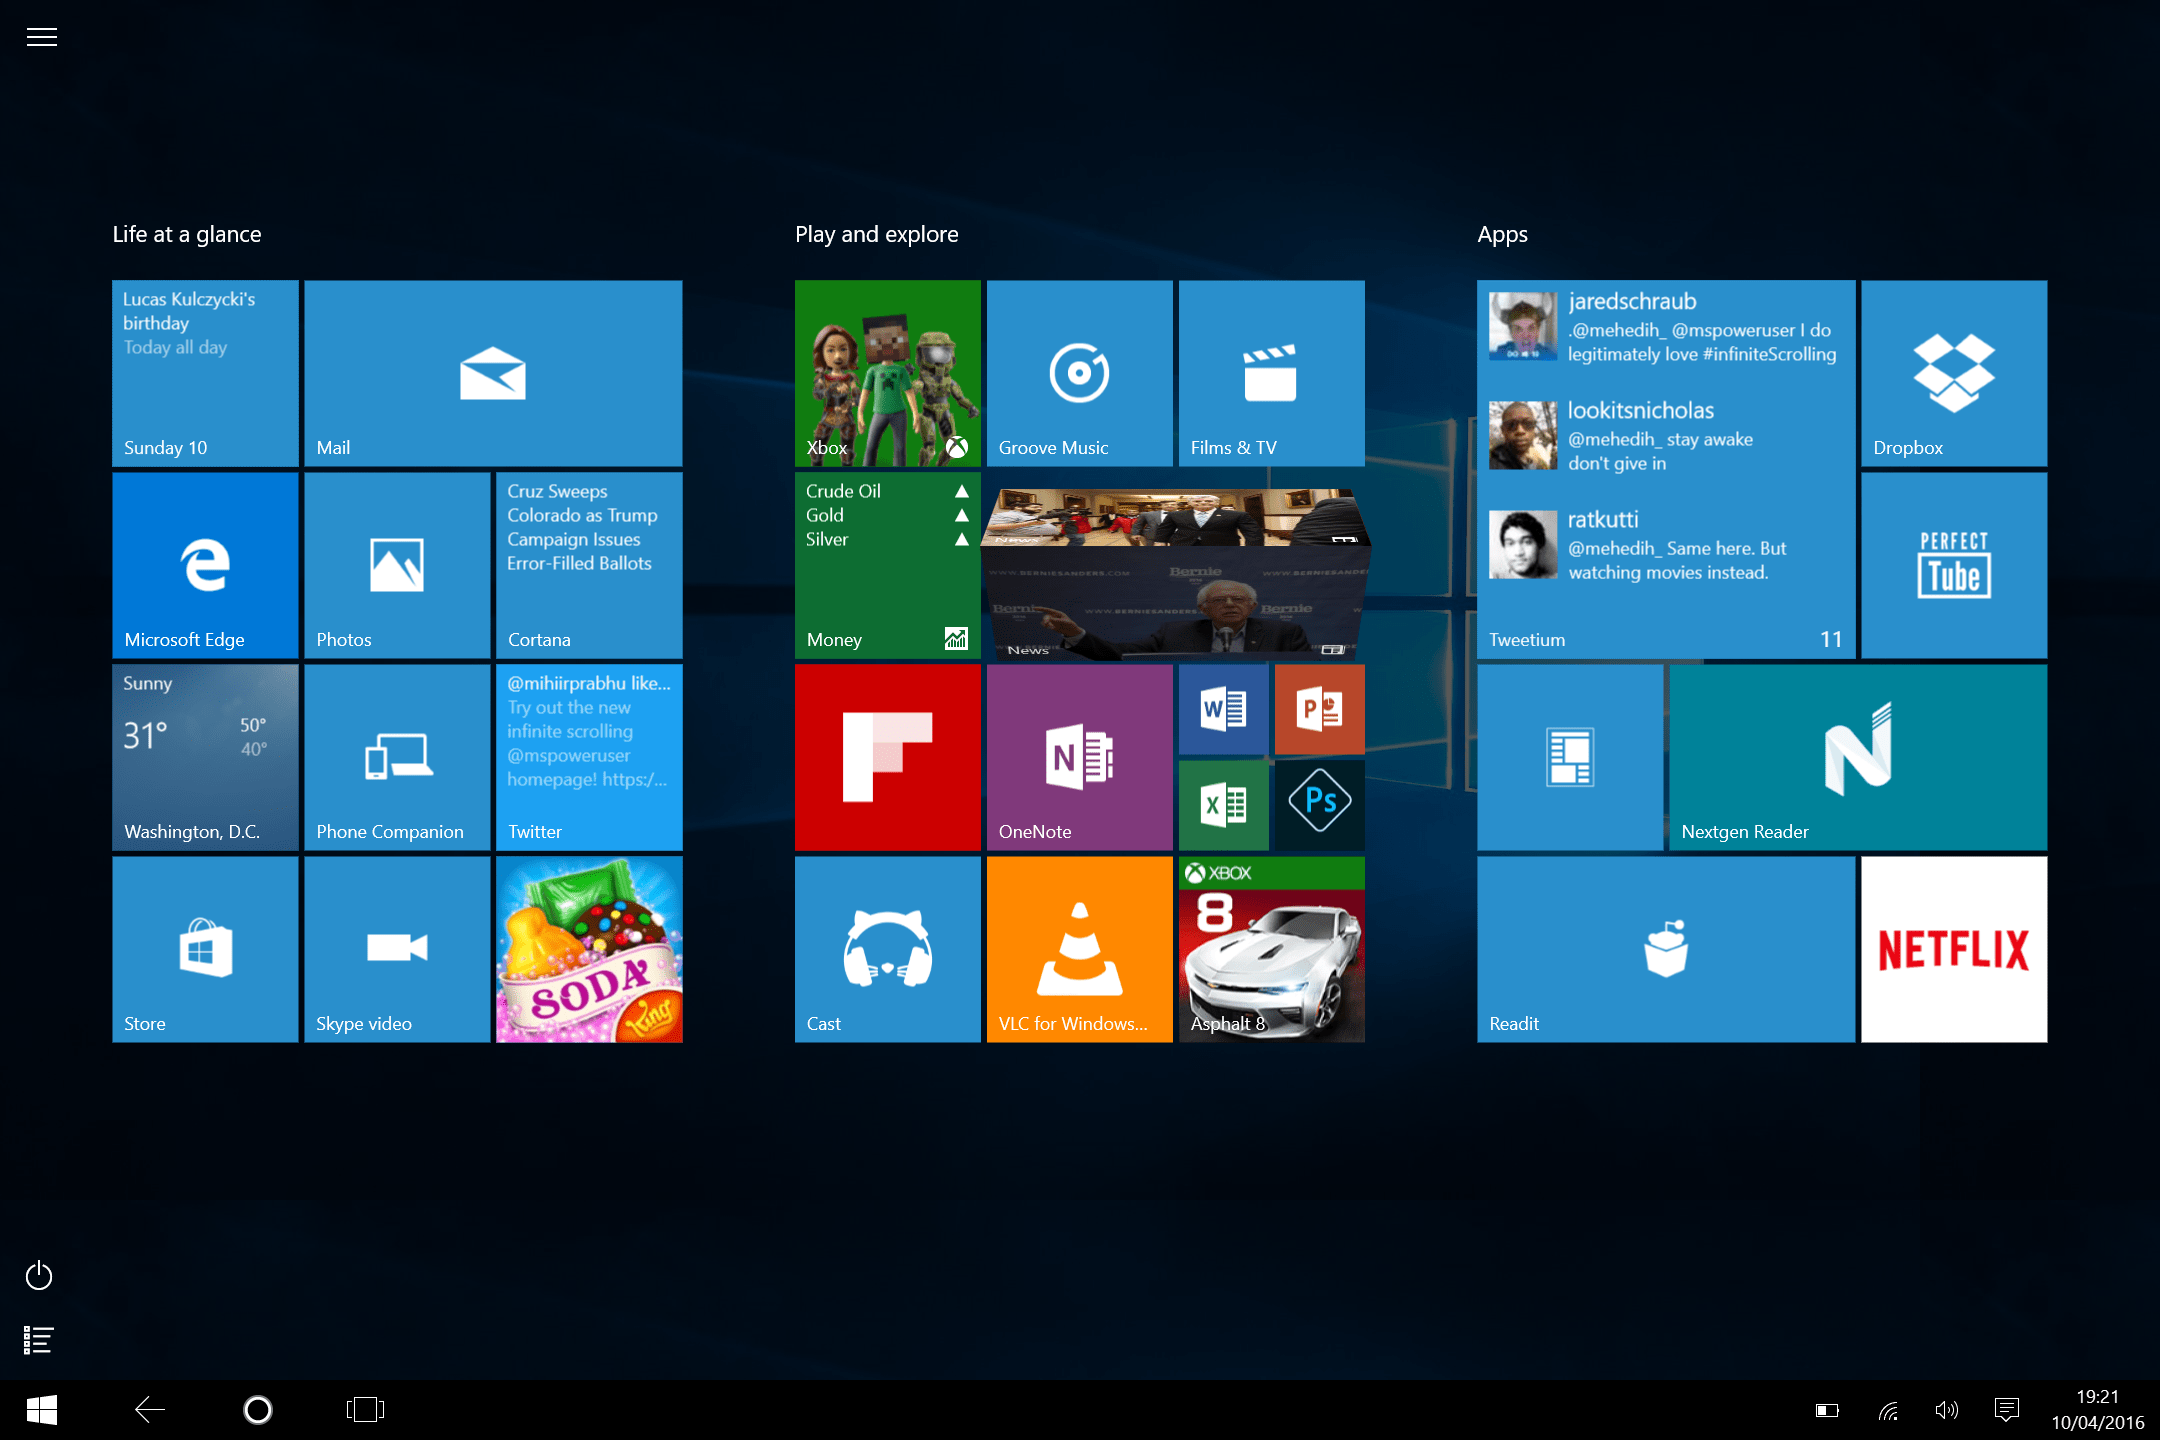Expand the all apps list
The width and height of the screenshot is (2160, 1440).
point(38,1339)
